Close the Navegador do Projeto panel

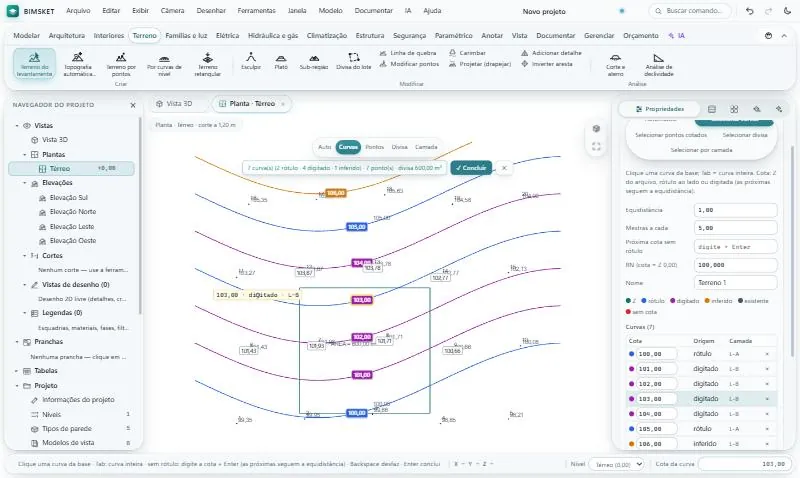pos(133,105)
